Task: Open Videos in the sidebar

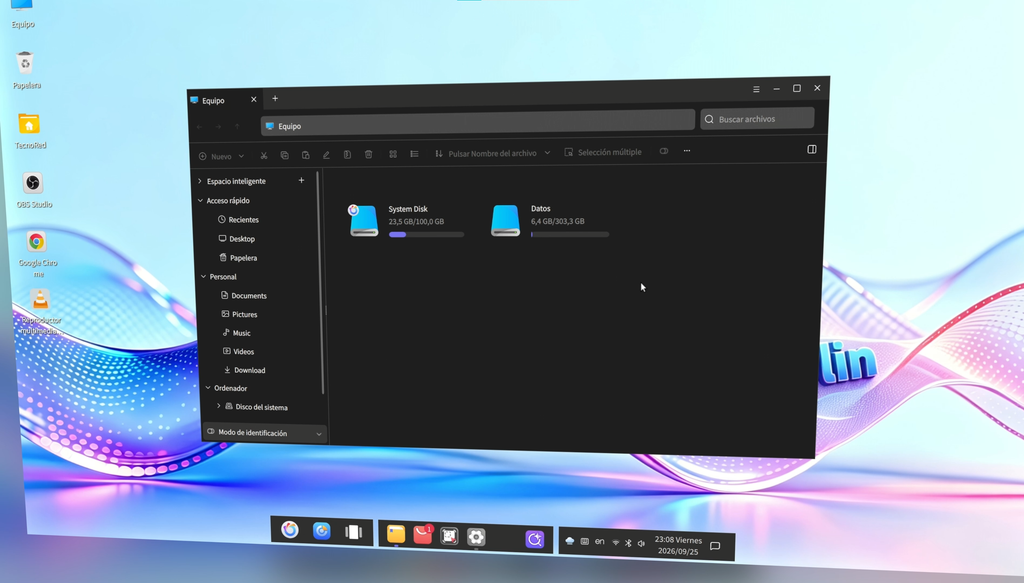Action: 239,351
